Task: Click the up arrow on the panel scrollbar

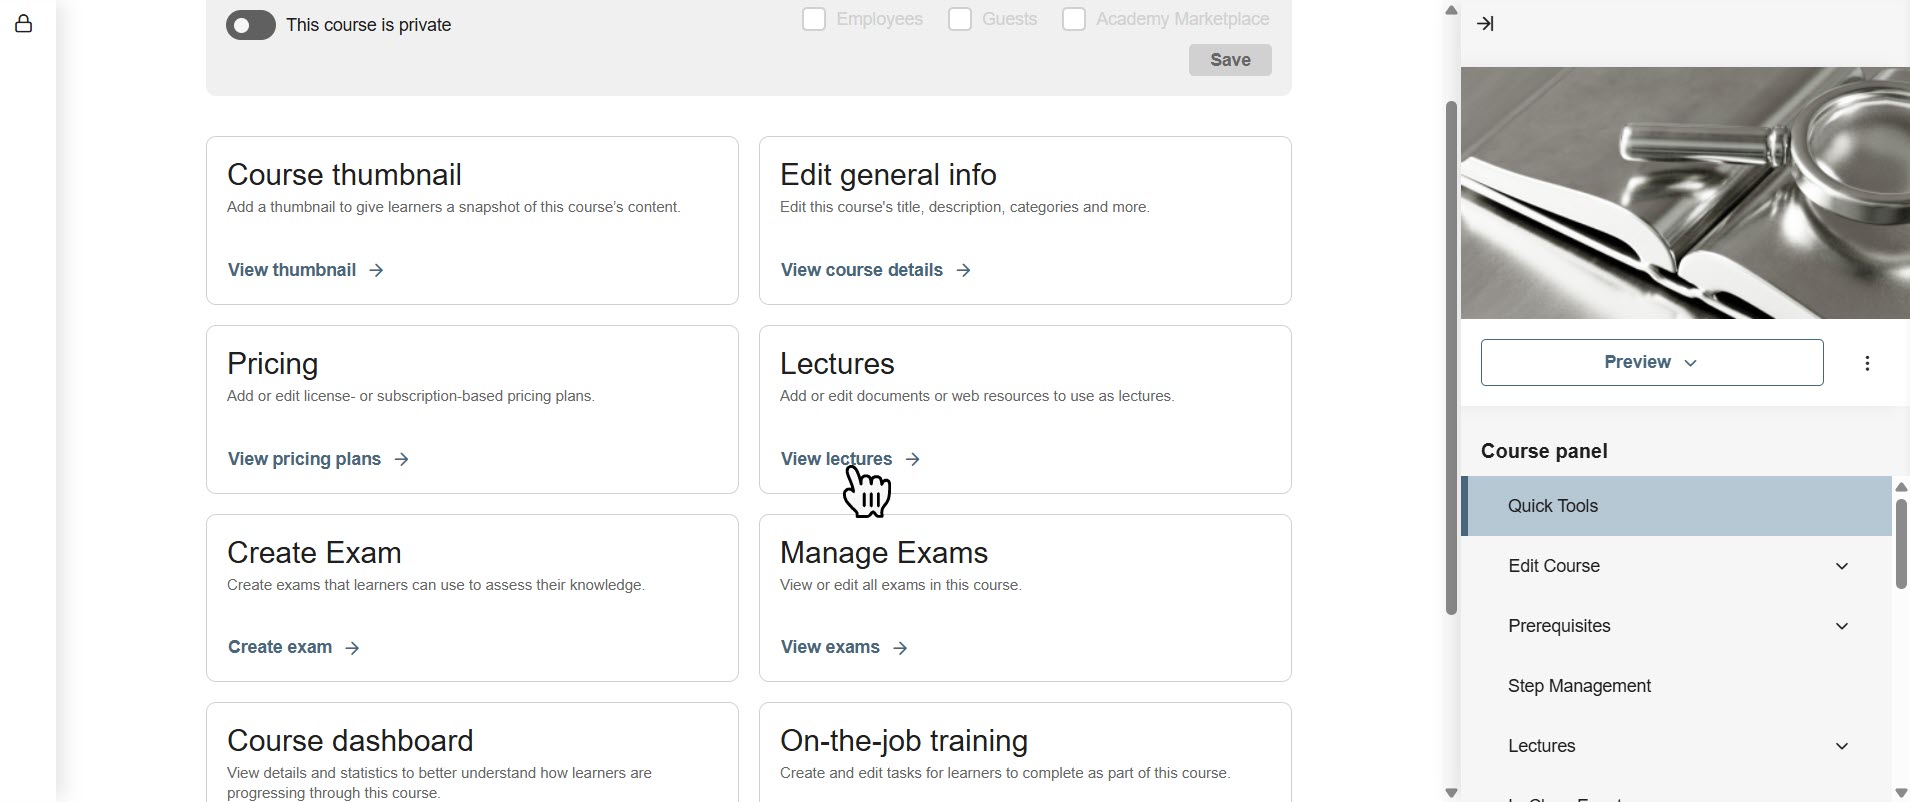Action: coord(1900,487)
